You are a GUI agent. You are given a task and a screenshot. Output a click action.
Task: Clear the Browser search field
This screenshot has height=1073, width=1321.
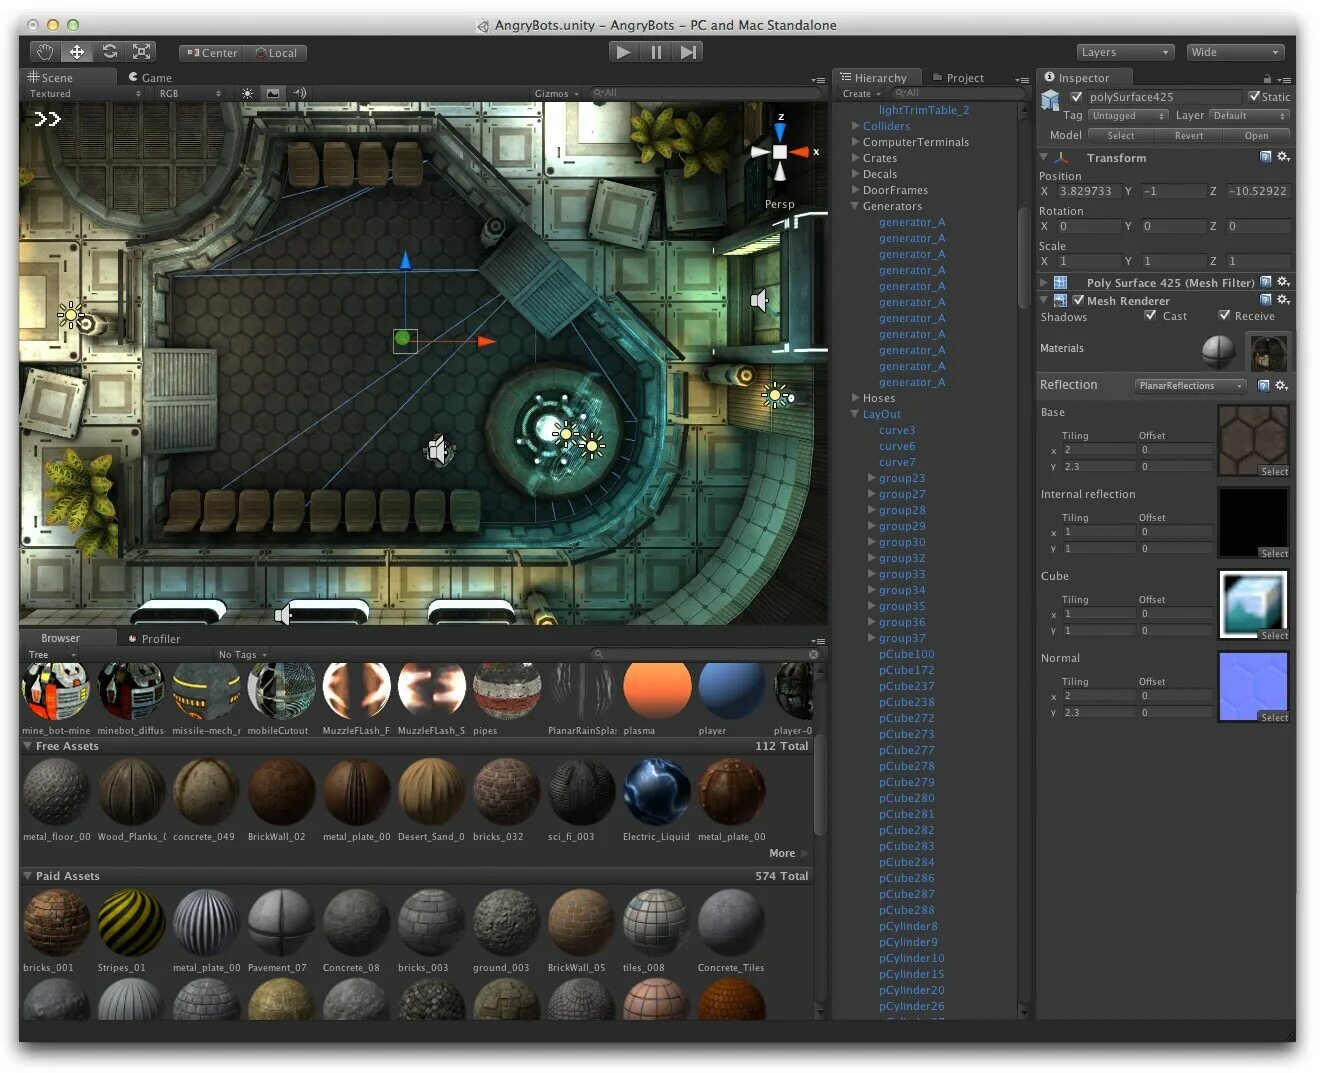[x=813, y=654]
